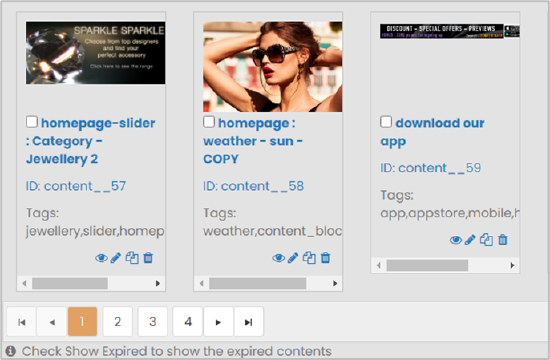Open the download our app title link
The image size is (550, 360).
click(432, 132)
